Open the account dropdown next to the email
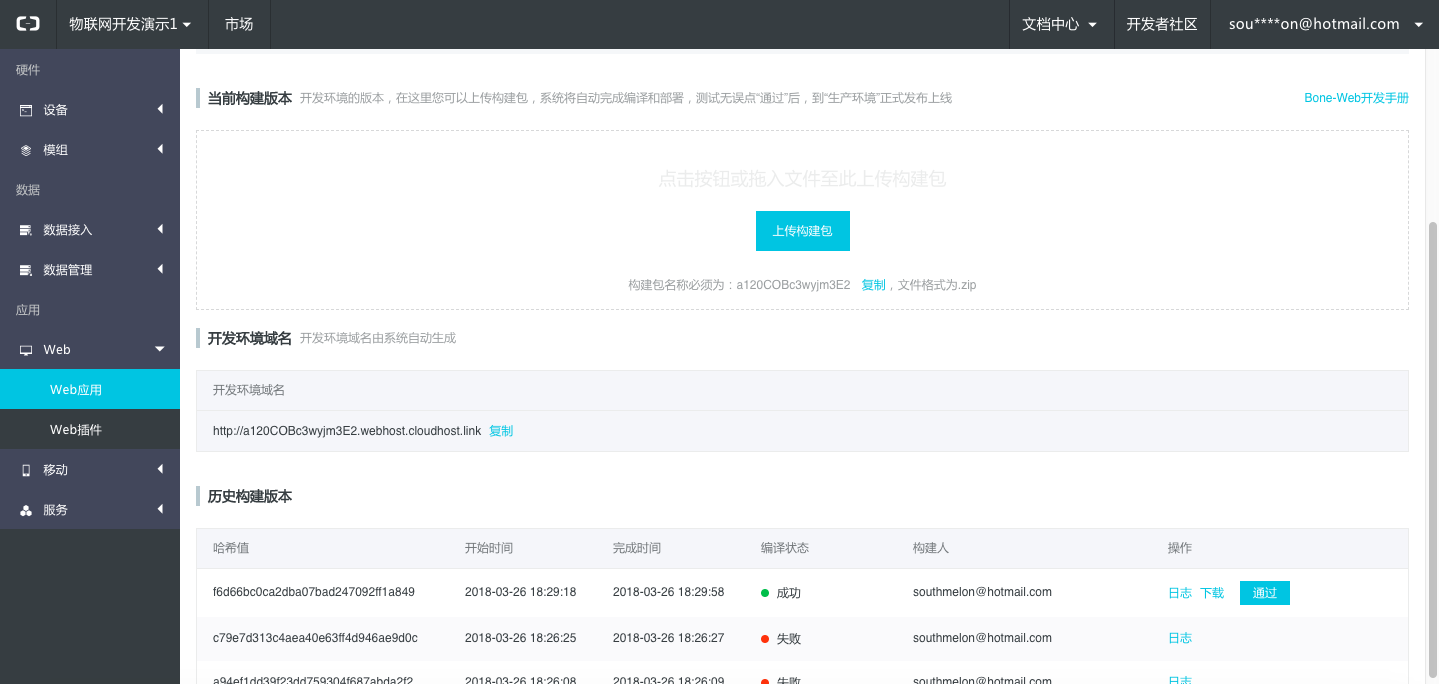The image size is (1439, 684). coord(1418,25)
